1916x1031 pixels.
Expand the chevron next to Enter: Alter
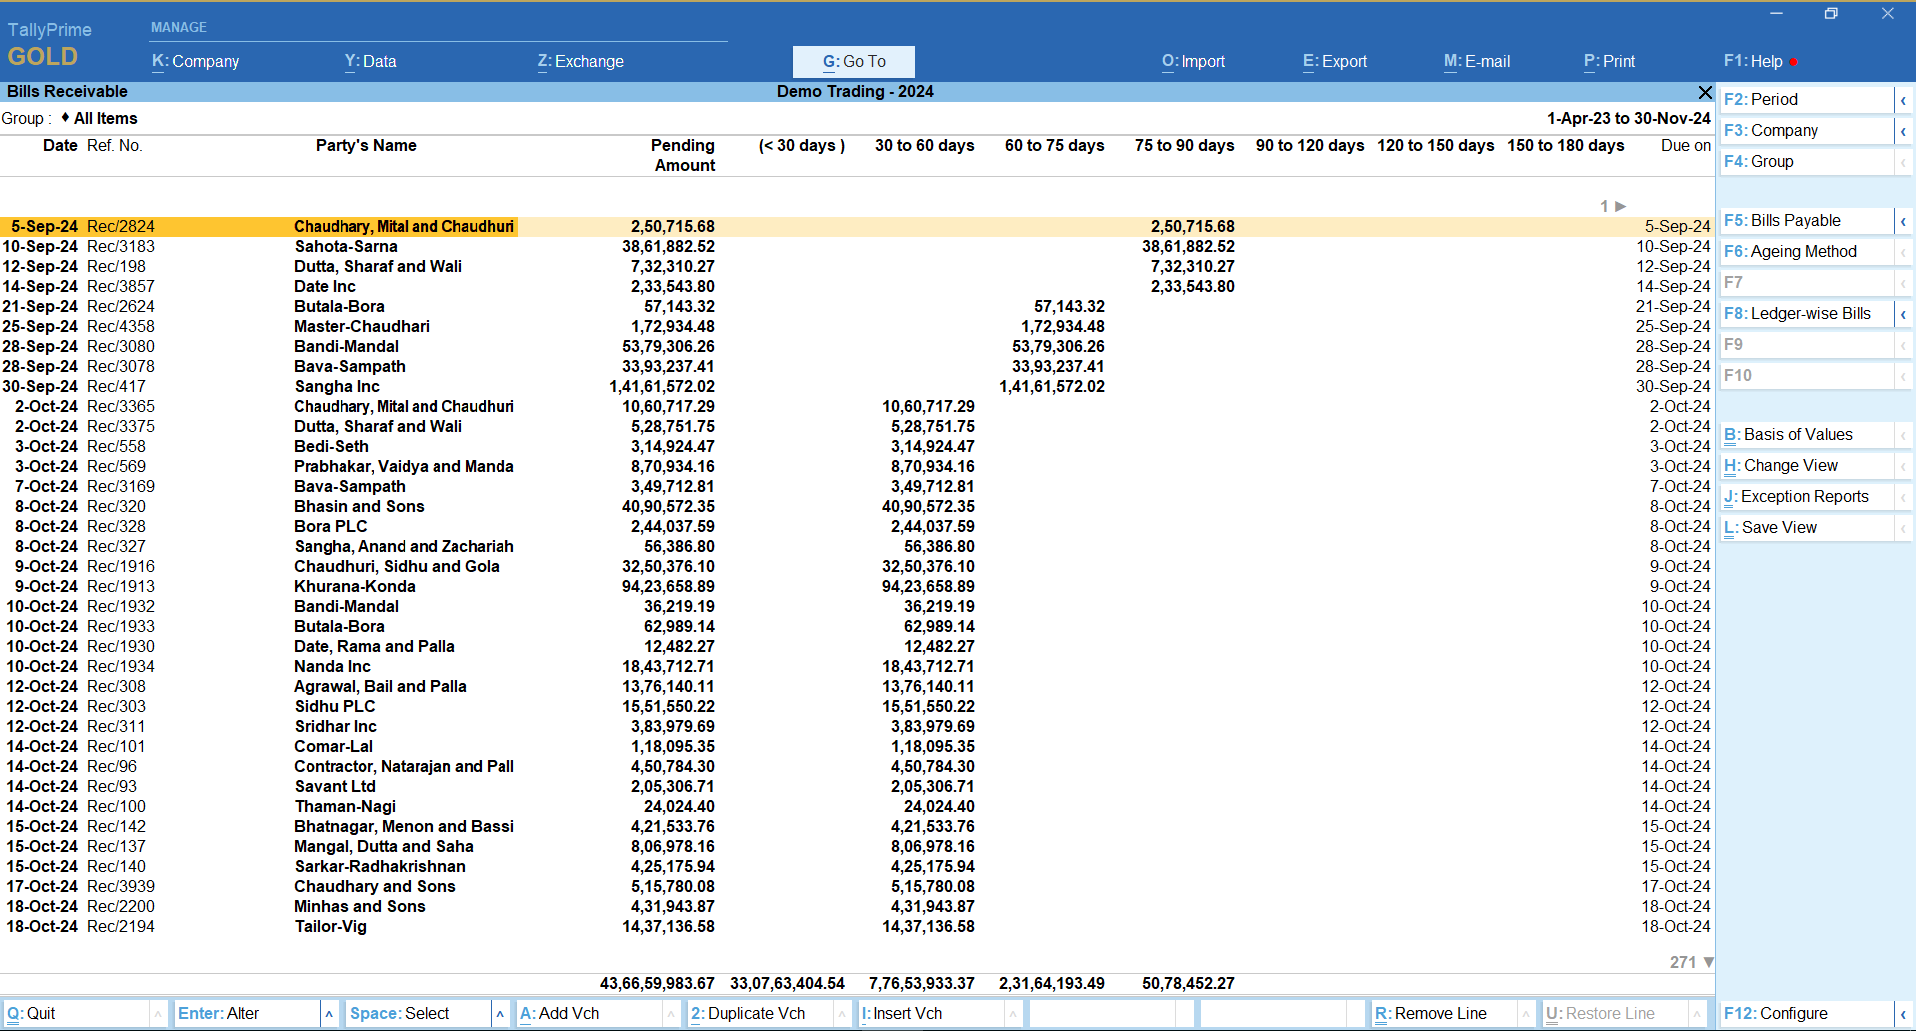[x=329, y=1013]
